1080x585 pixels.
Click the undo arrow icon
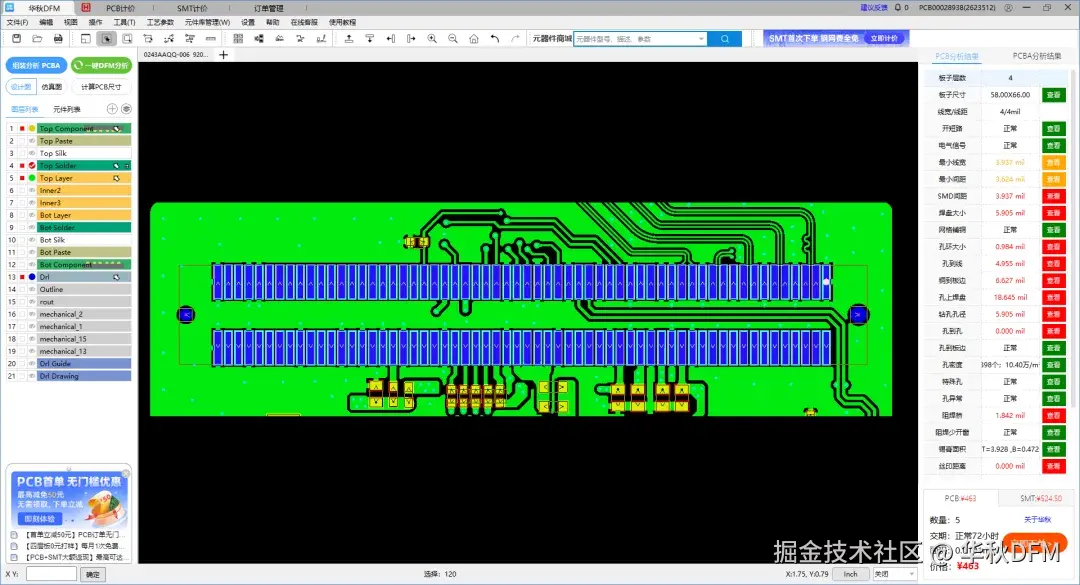pos(495,39)
